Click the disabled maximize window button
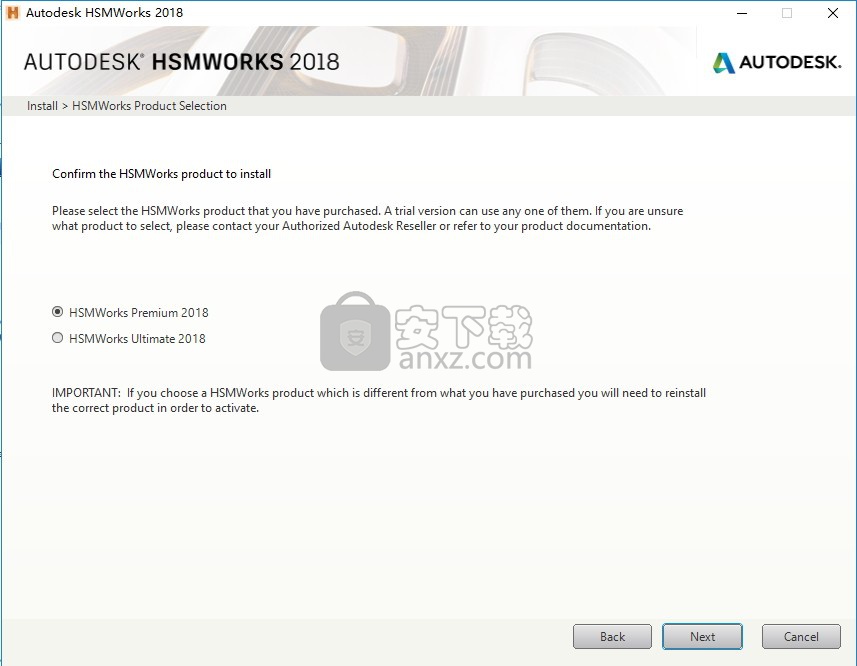Image resolution: width=857 pixels, height=666 pixels. [787, 13]
